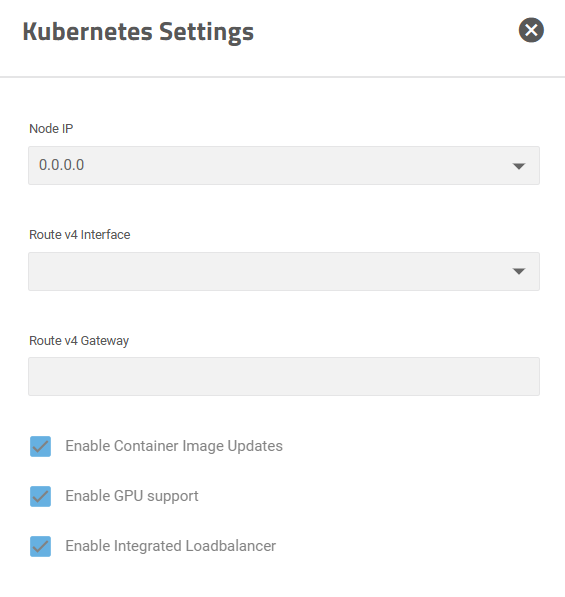Click the 0.0.0.0 value in Node IP
This screenshot has width=565, height=597.
click(x=61, y=165)
